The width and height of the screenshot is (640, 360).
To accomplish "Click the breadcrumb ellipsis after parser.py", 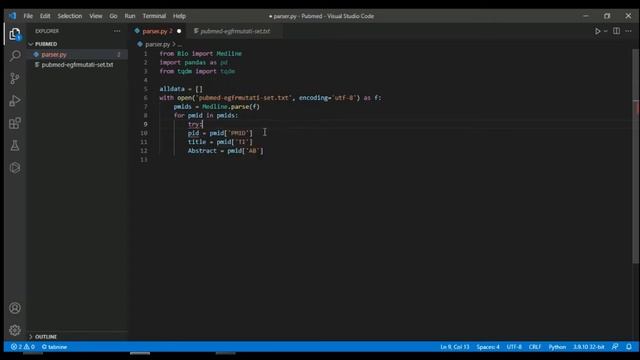I will [x=180, y=44].
